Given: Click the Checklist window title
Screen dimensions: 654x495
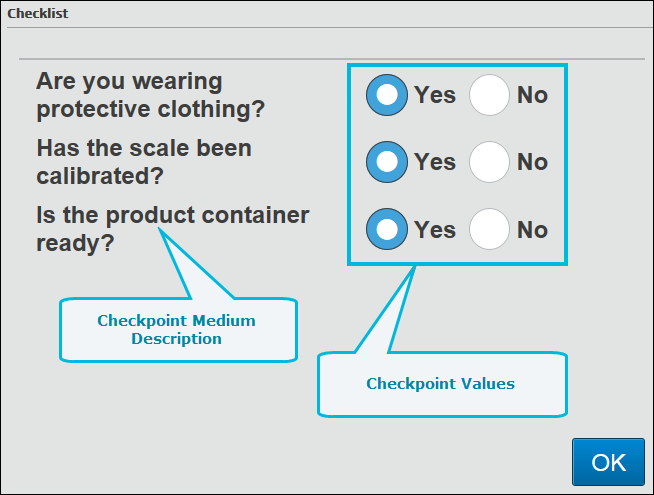Looking at the screenshot, I should (37, 14).
